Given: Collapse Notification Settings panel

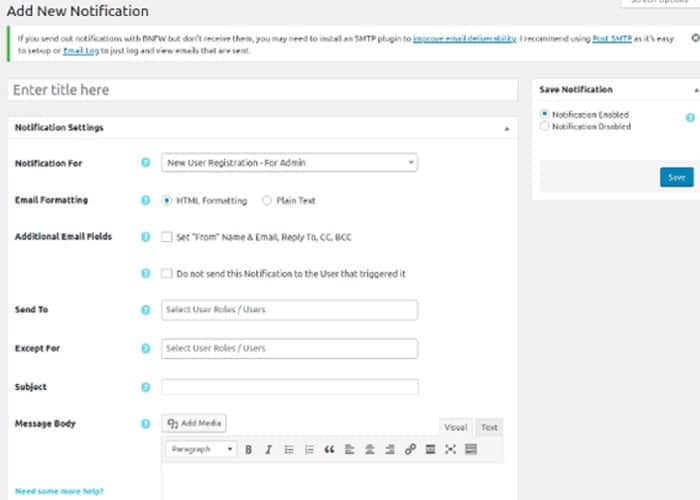Looking at the screenshot, I should click(x=507, y=129).
